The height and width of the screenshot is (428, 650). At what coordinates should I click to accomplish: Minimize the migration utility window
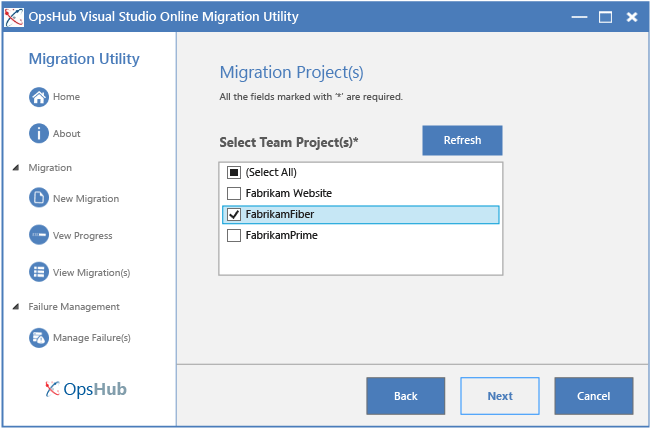tap(579, 17)
